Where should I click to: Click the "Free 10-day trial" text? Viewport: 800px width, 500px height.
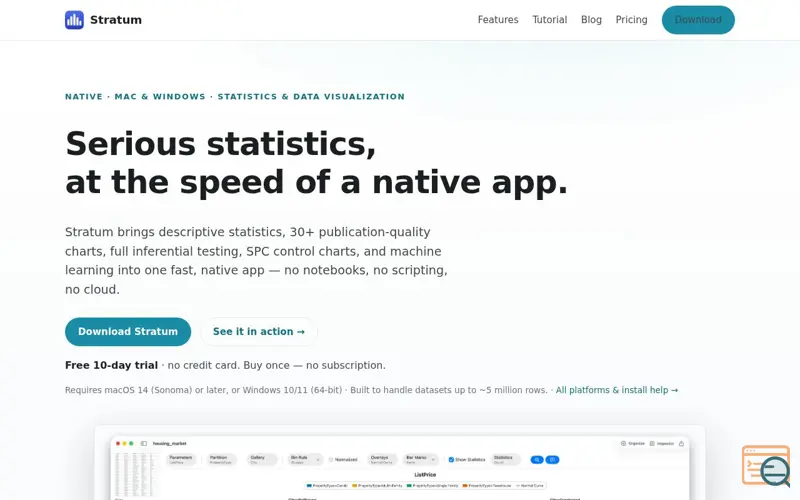[x=111, y=365]
